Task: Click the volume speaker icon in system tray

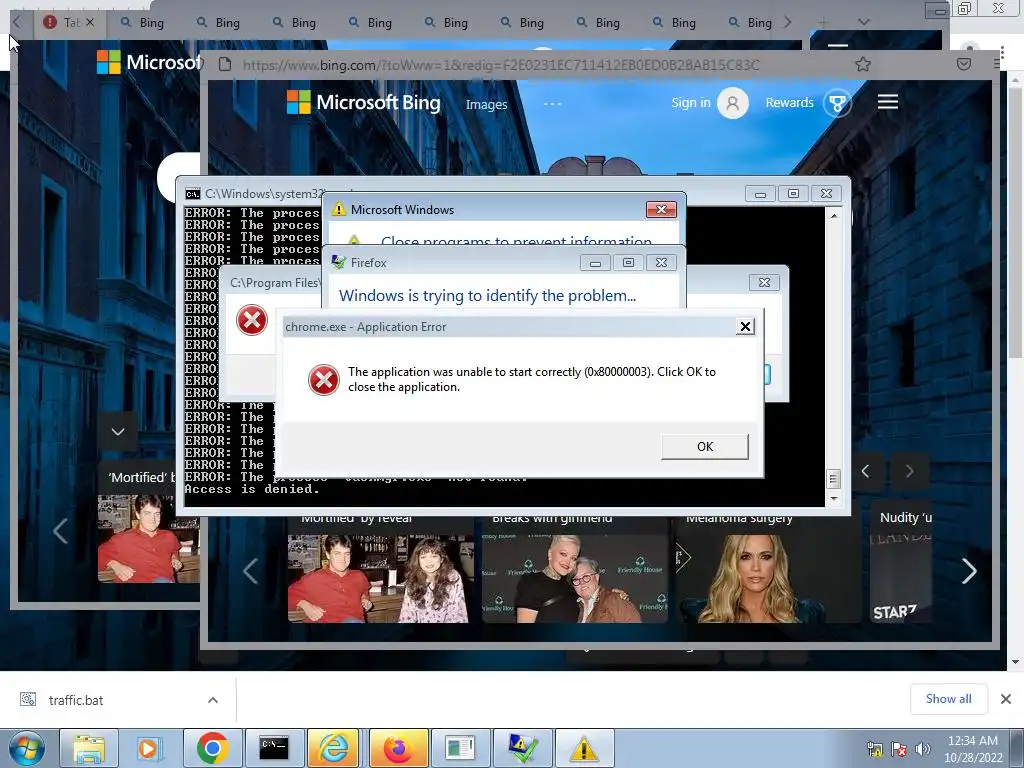Action: pos(923,749)
